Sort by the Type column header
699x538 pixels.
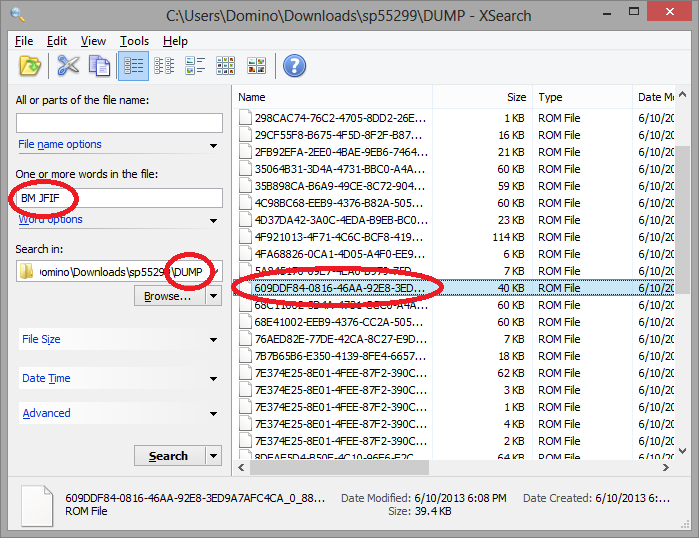point(583,97)
